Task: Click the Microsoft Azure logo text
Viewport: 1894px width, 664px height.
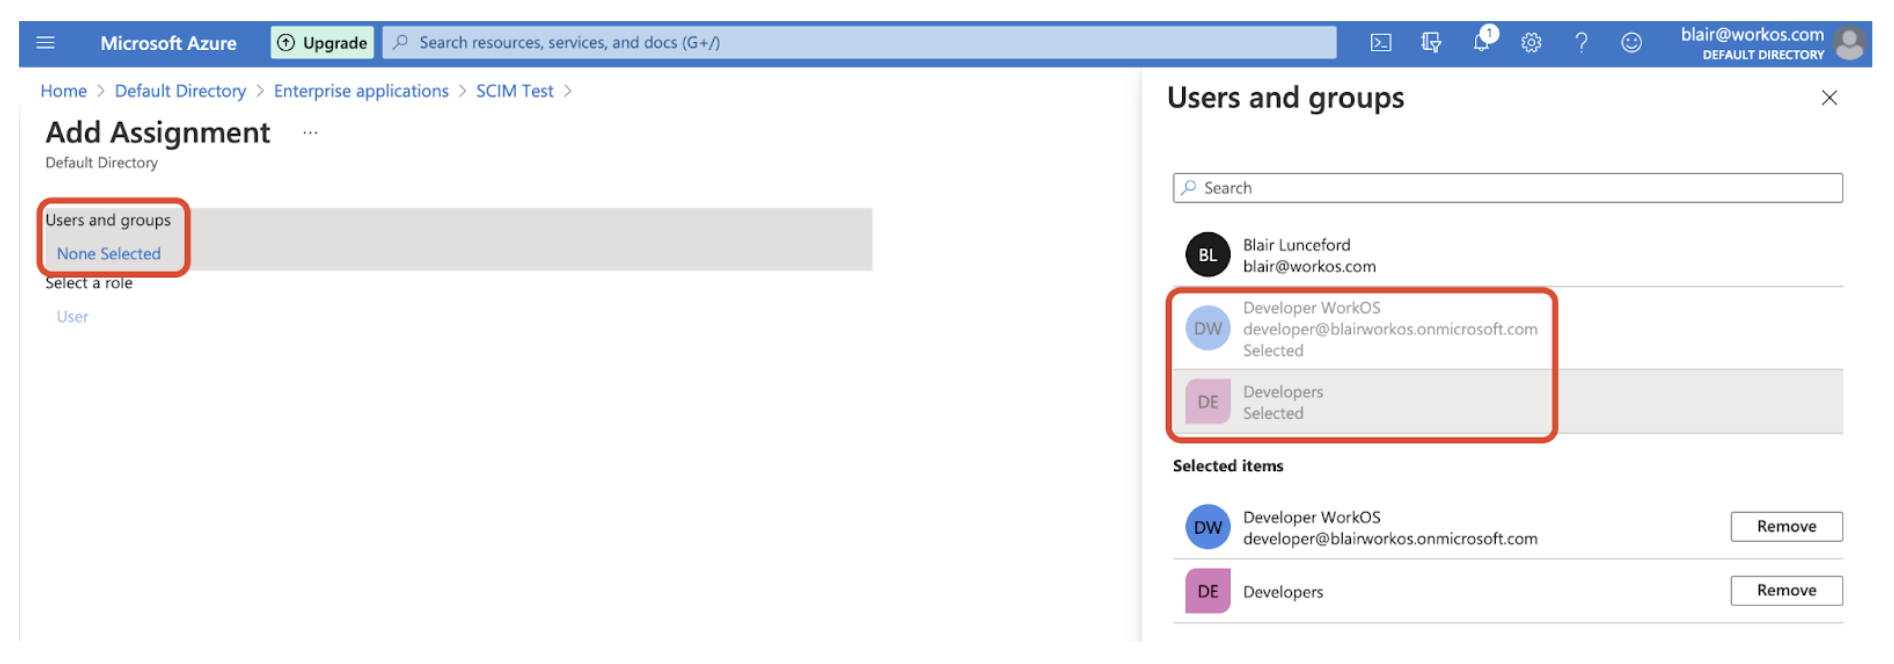Action: tap(168, 43)
